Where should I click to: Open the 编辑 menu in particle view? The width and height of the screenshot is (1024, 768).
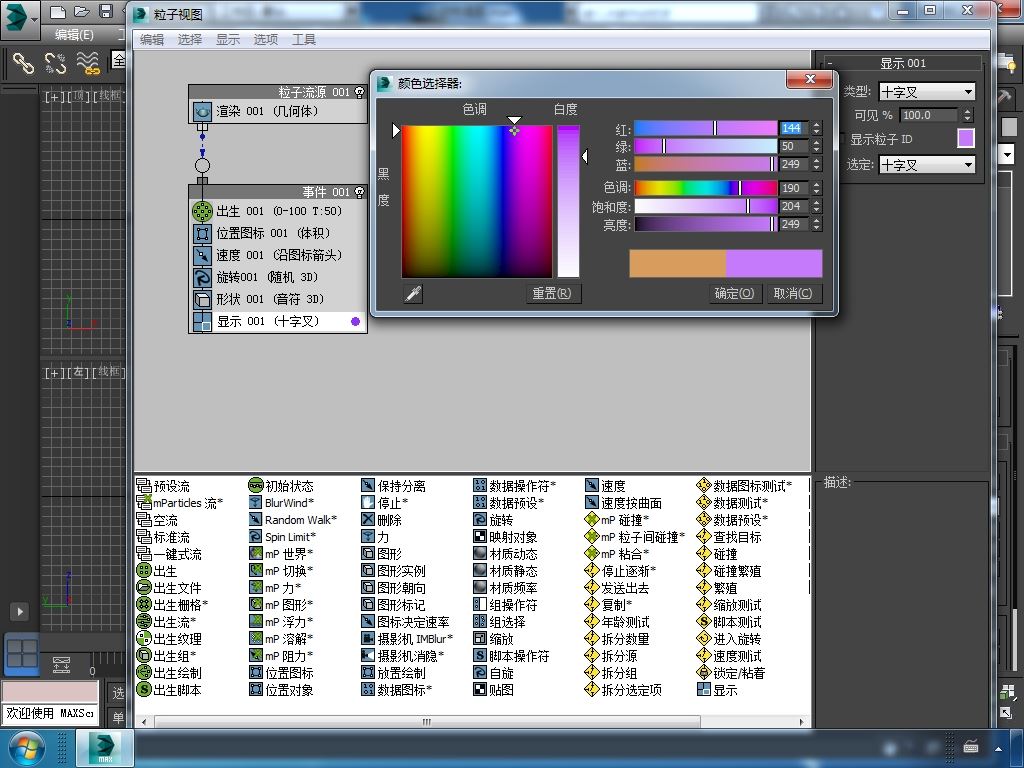[x=152, y=40]
